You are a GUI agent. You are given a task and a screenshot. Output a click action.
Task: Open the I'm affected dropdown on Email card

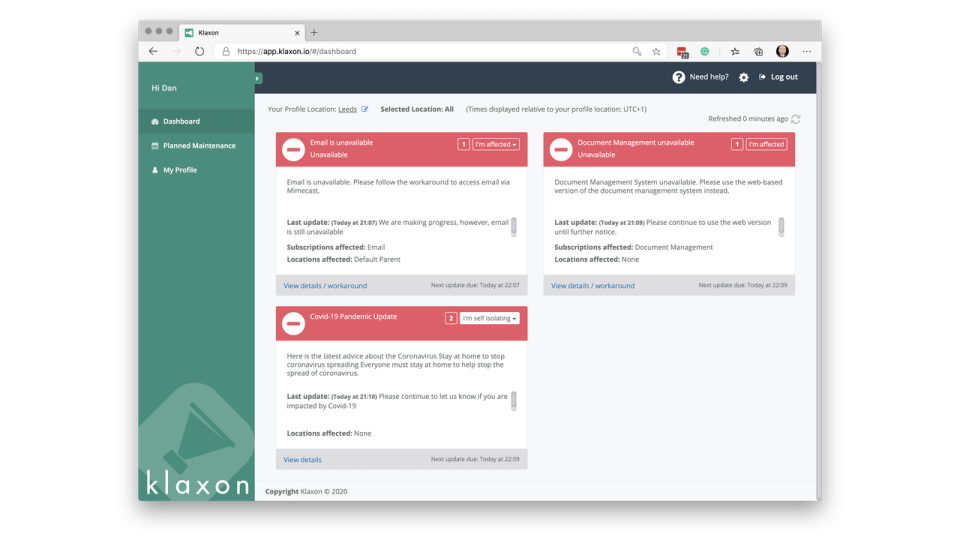[495, 144]
